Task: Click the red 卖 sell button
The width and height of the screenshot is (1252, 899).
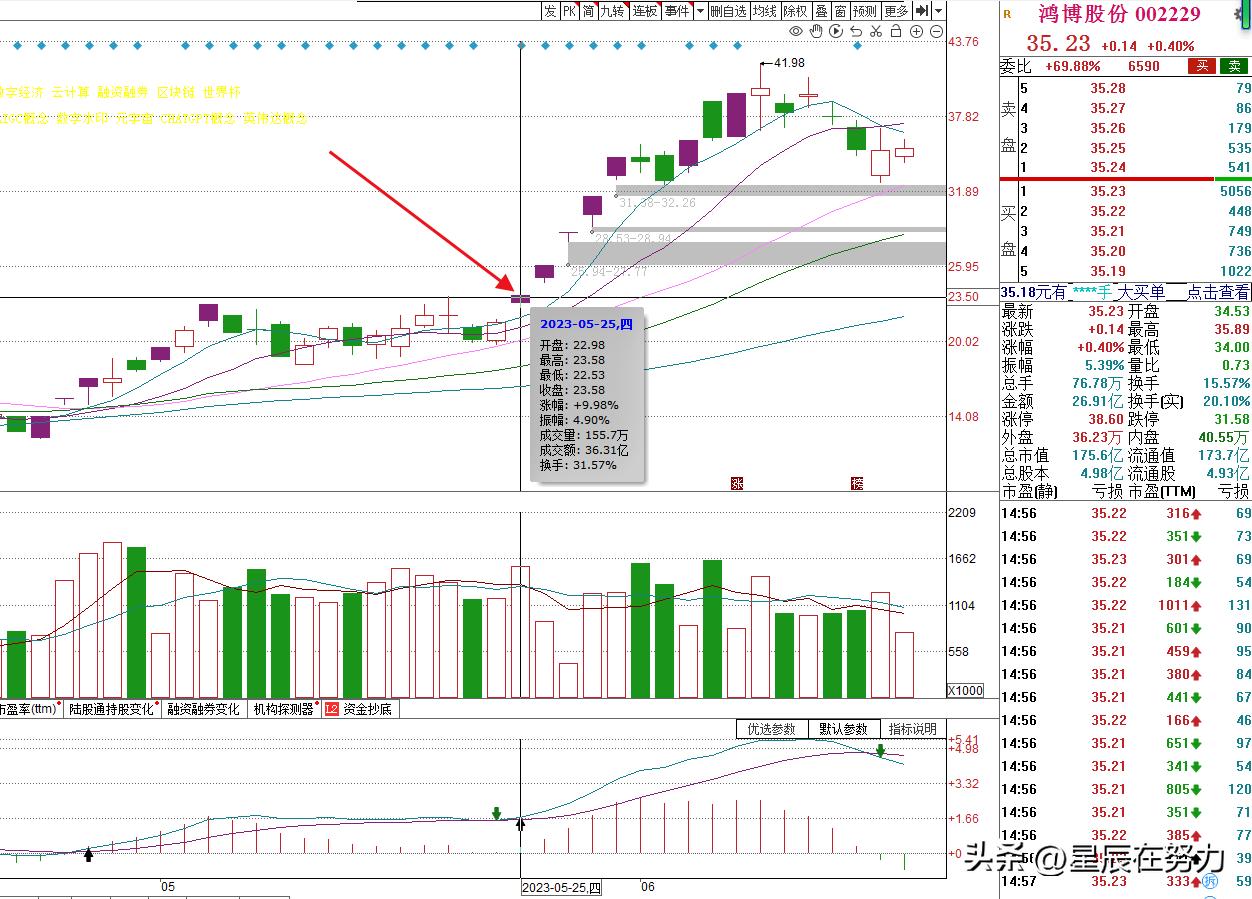Action: coord(1236,66)
